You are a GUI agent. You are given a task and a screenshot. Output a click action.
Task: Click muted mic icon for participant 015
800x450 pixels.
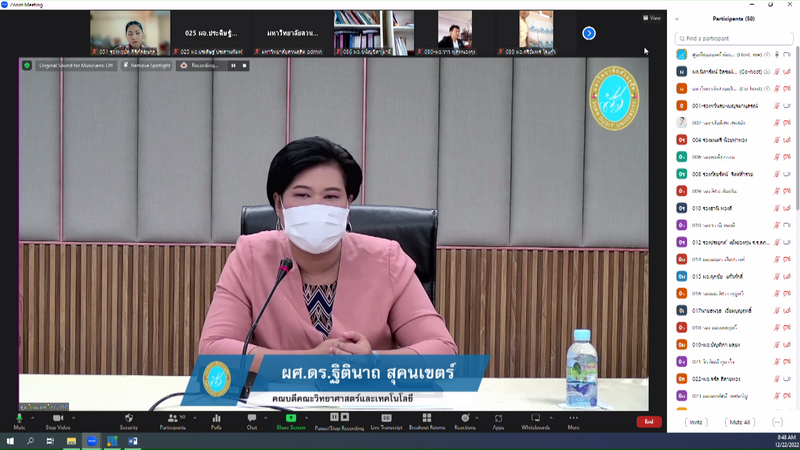point(777,277)
